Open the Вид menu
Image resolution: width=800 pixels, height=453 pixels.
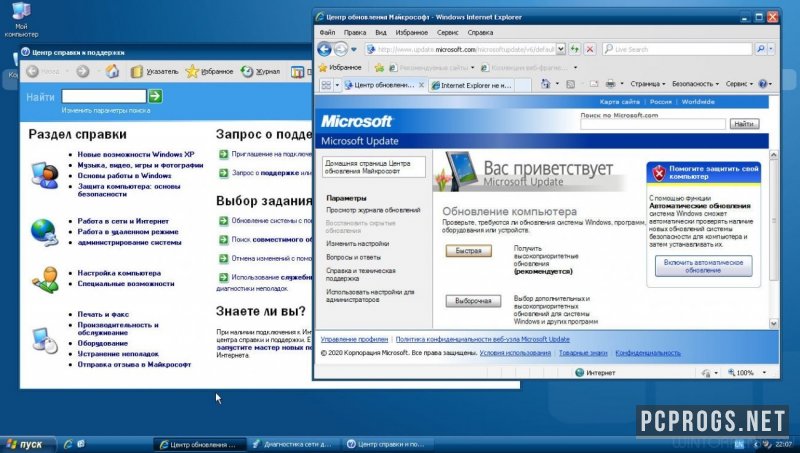click(381, 32)
